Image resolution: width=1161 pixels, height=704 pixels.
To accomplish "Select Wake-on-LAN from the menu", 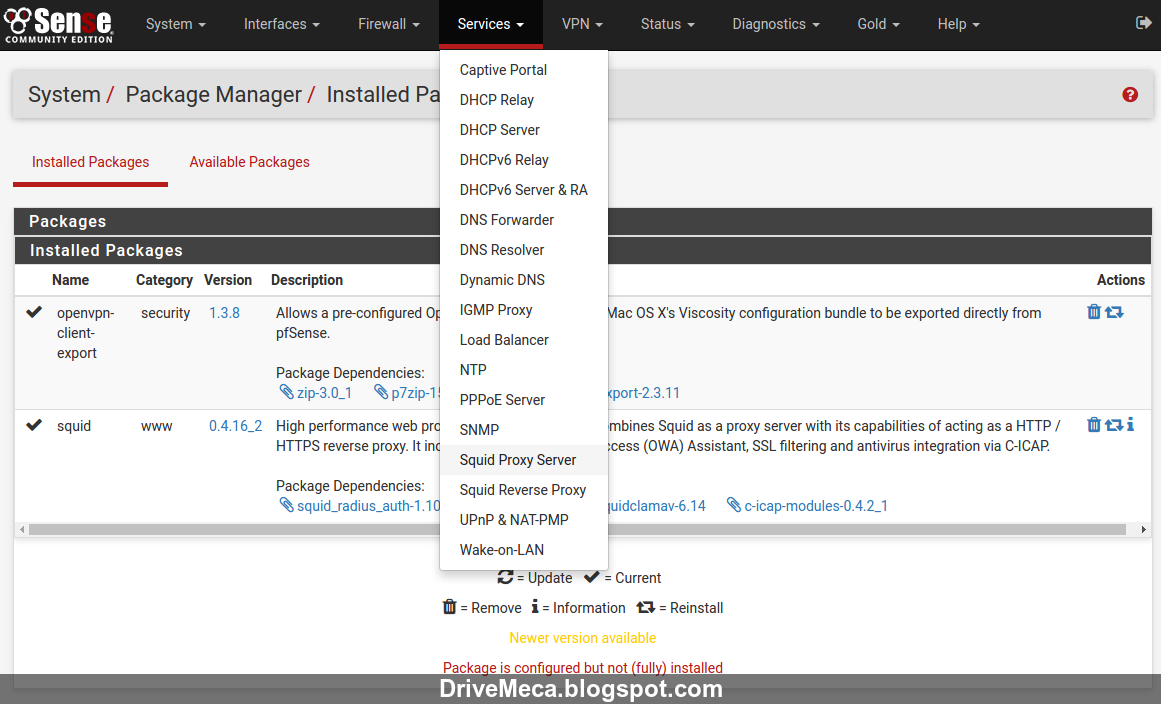I will (x=523, y=549).
